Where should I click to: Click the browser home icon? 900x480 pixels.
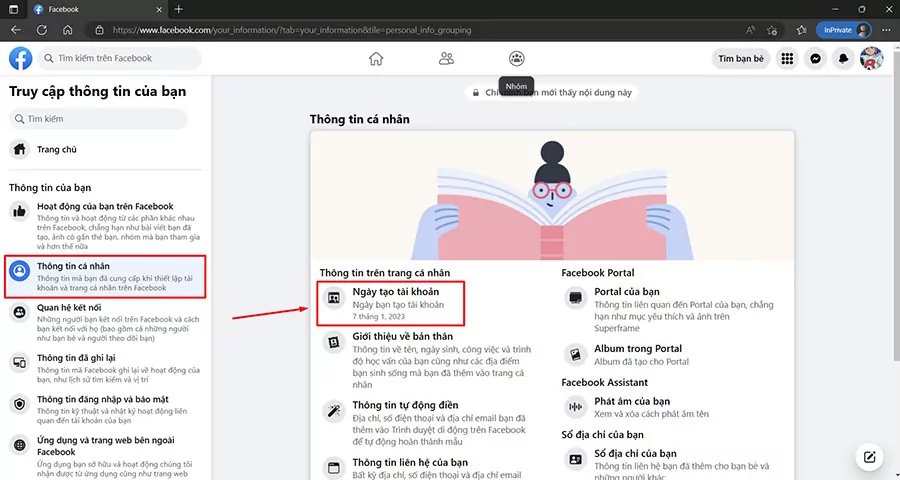(68, 30)
